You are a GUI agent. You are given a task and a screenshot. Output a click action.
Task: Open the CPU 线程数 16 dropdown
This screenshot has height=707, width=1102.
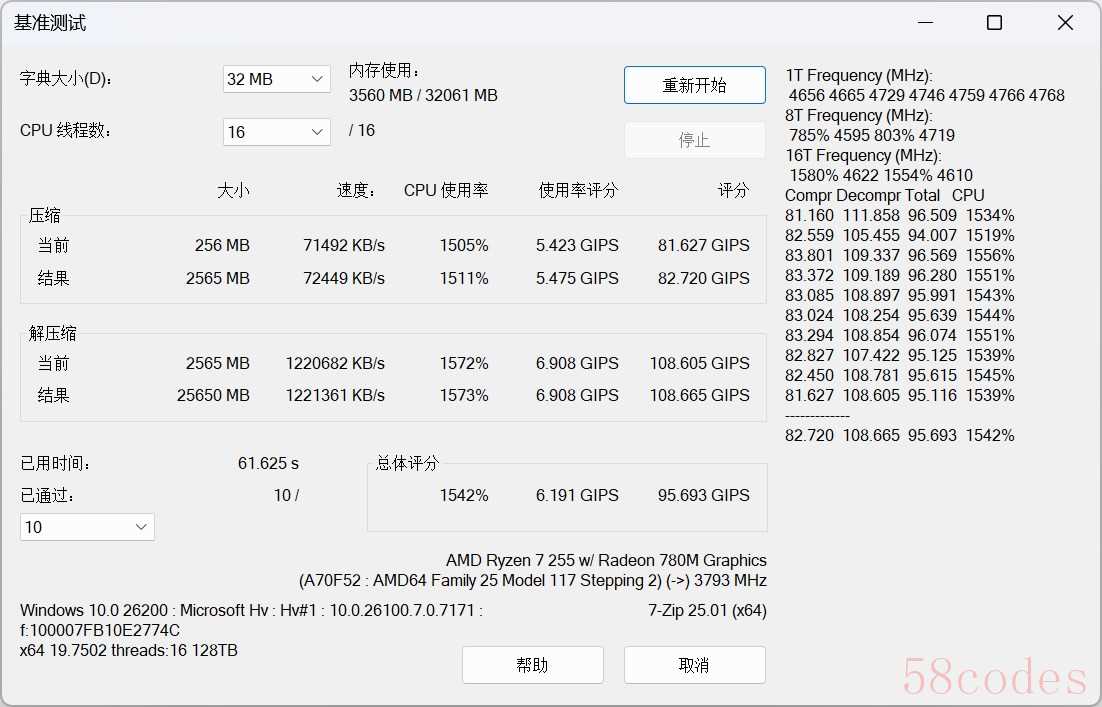coord(276,132)
